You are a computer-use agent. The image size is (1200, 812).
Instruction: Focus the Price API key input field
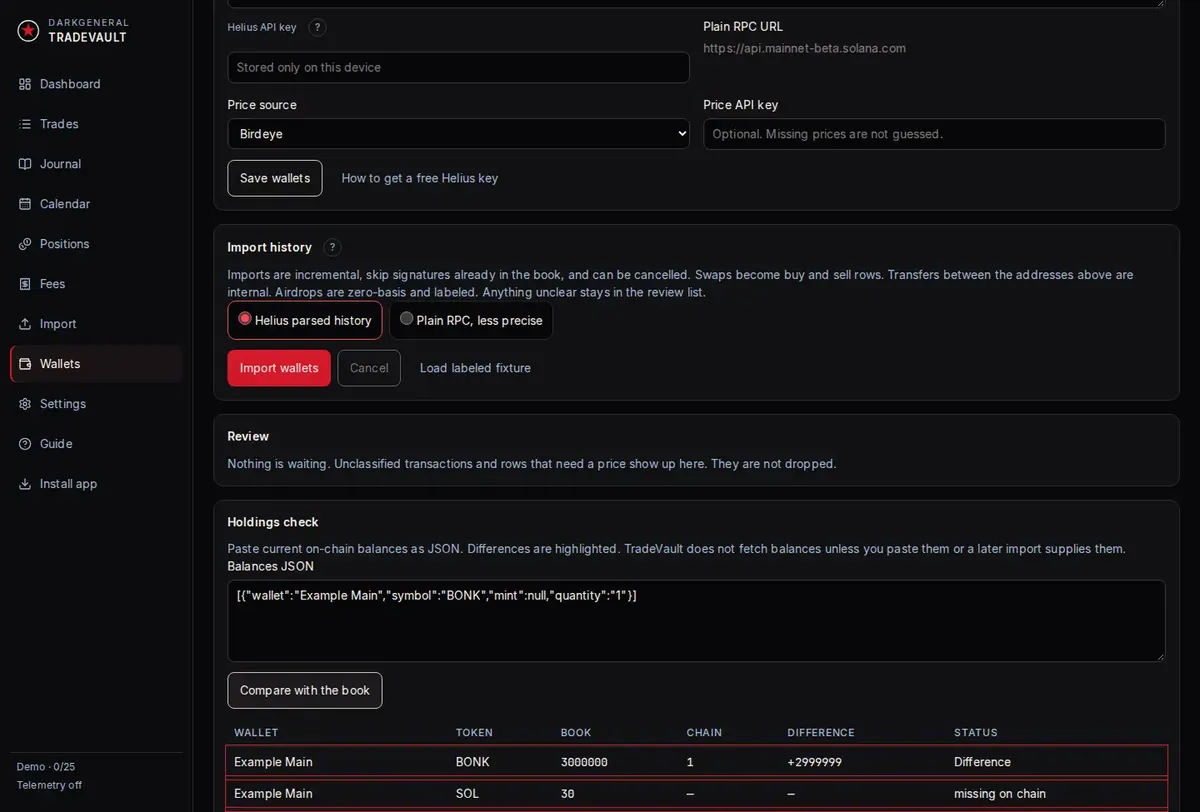coord(934,134)
